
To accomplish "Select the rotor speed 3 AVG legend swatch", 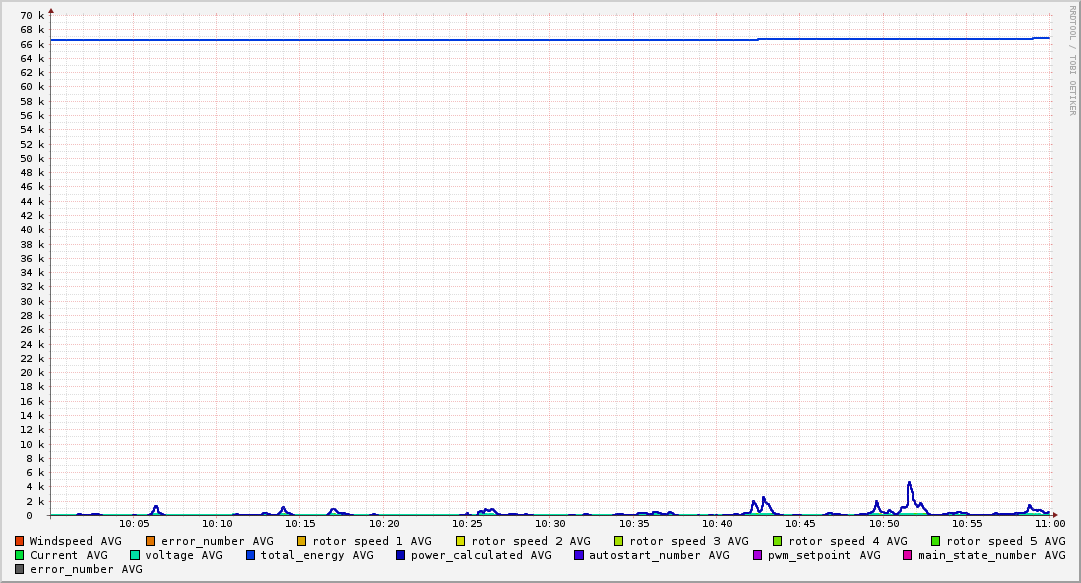I will (x=619, y=541).
